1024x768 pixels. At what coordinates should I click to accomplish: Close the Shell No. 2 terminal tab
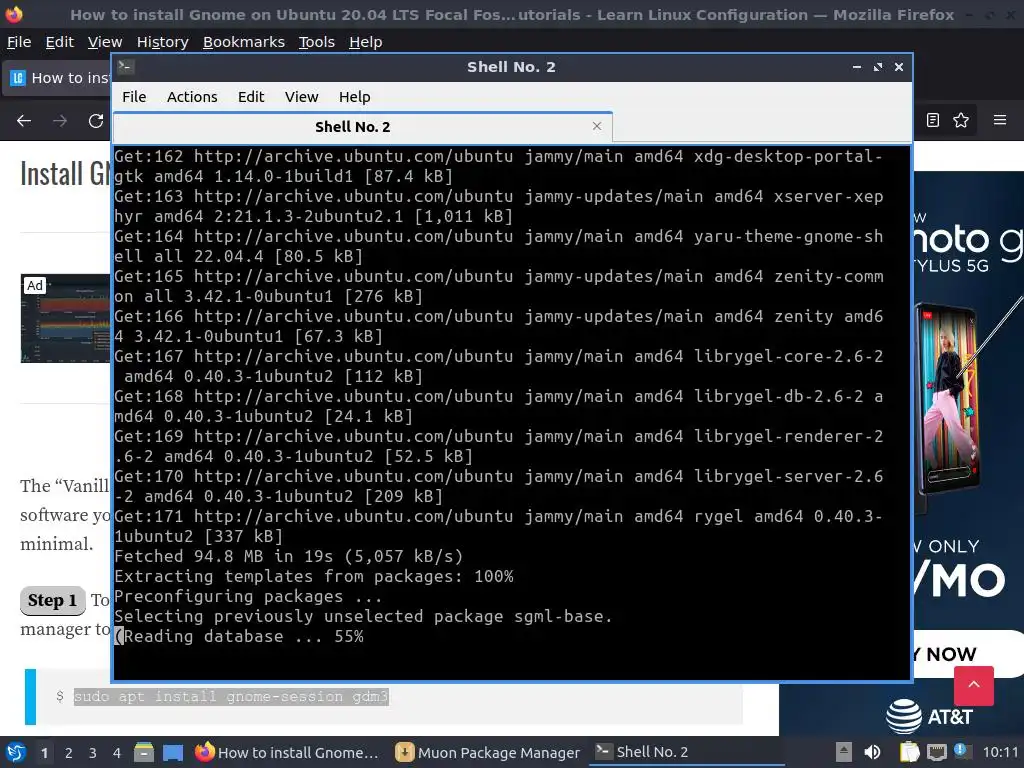coord(596,126)
